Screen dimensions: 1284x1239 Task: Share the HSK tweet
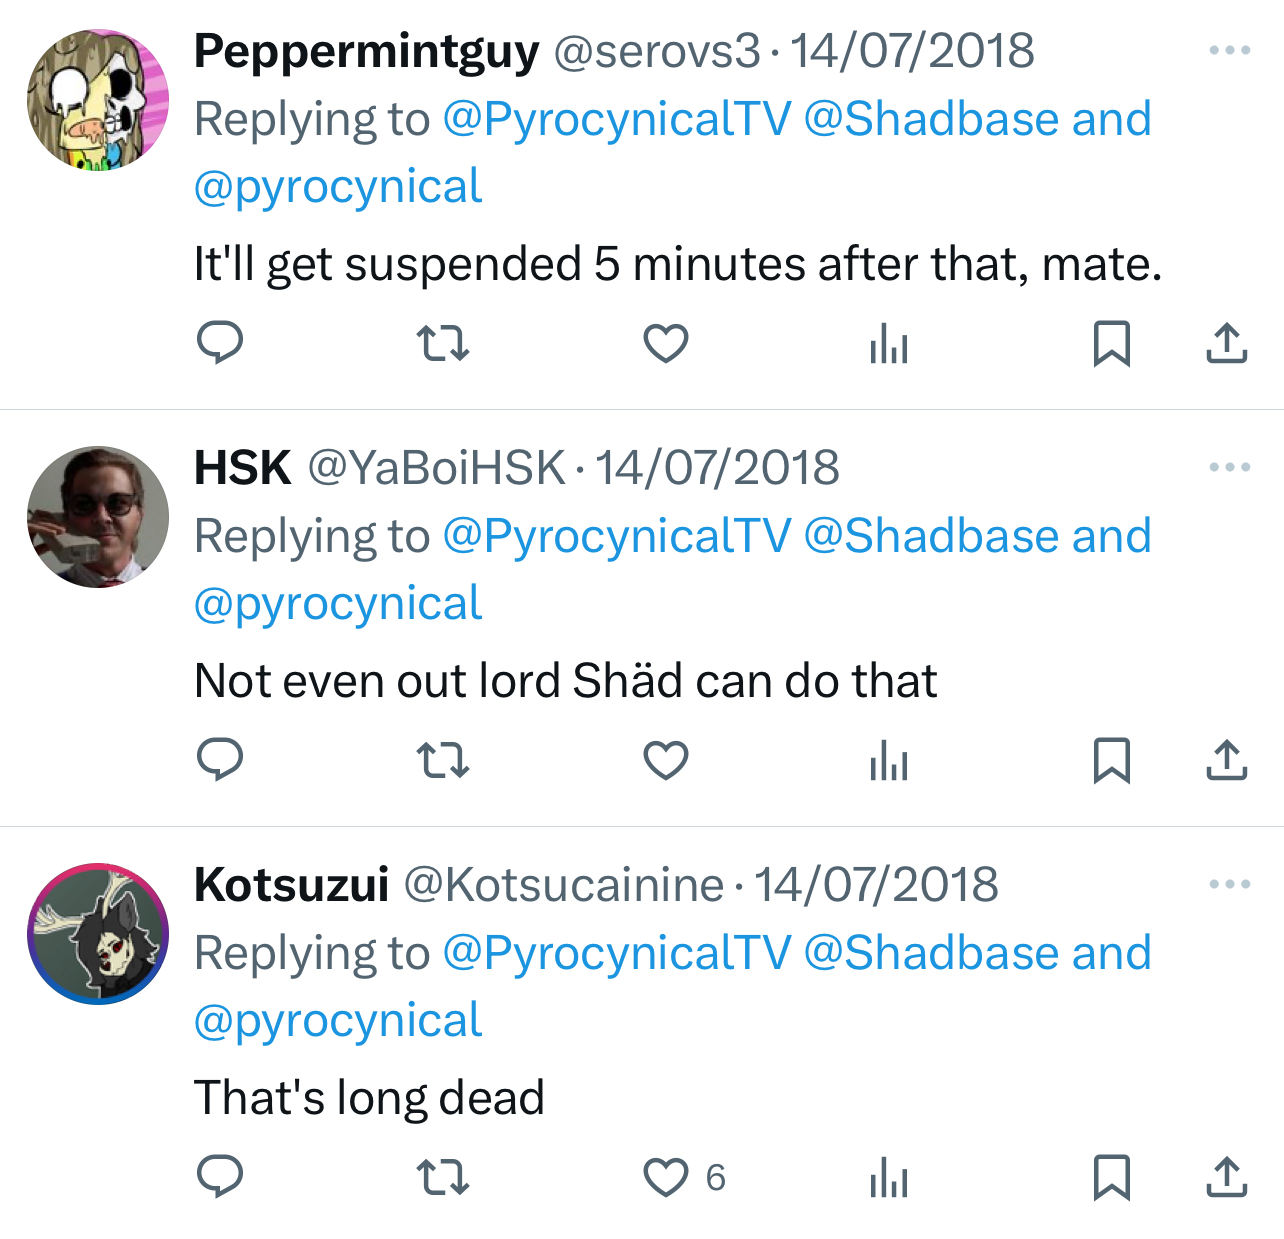[x=1226, y=761]
